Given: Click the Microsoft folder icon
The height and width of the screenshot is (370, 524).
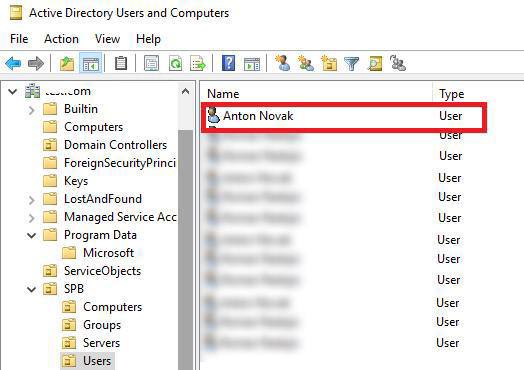Looking at the screenshot, I should pos(69,253).
